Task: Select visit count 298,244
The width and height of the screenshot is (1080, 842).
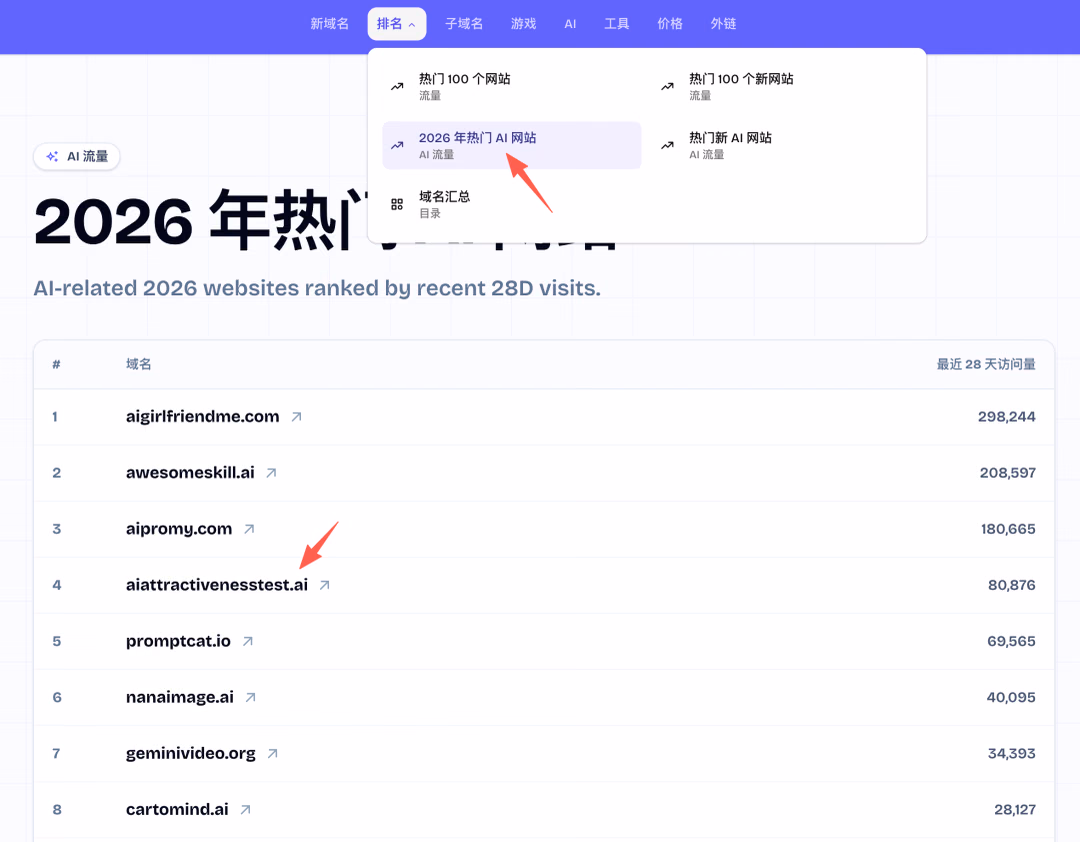Action: point(1006,417)
